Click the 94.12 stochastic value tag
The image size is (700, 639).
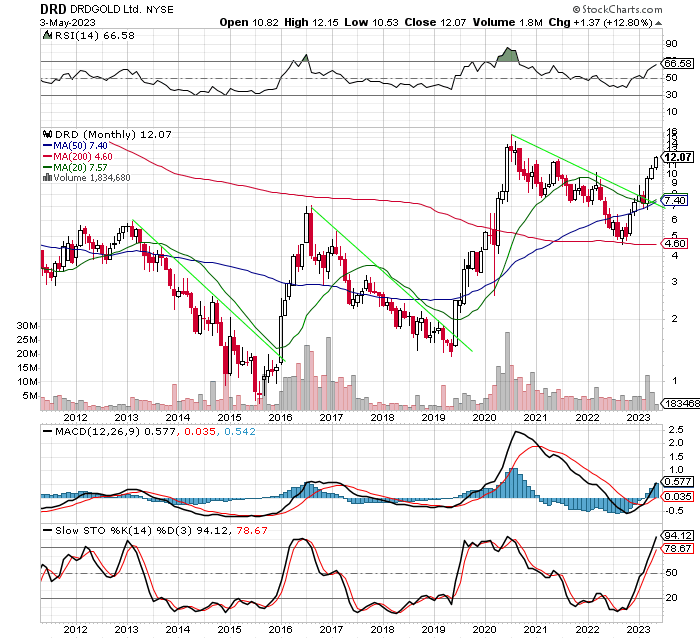pyautogui.click(x=677, y=535)
